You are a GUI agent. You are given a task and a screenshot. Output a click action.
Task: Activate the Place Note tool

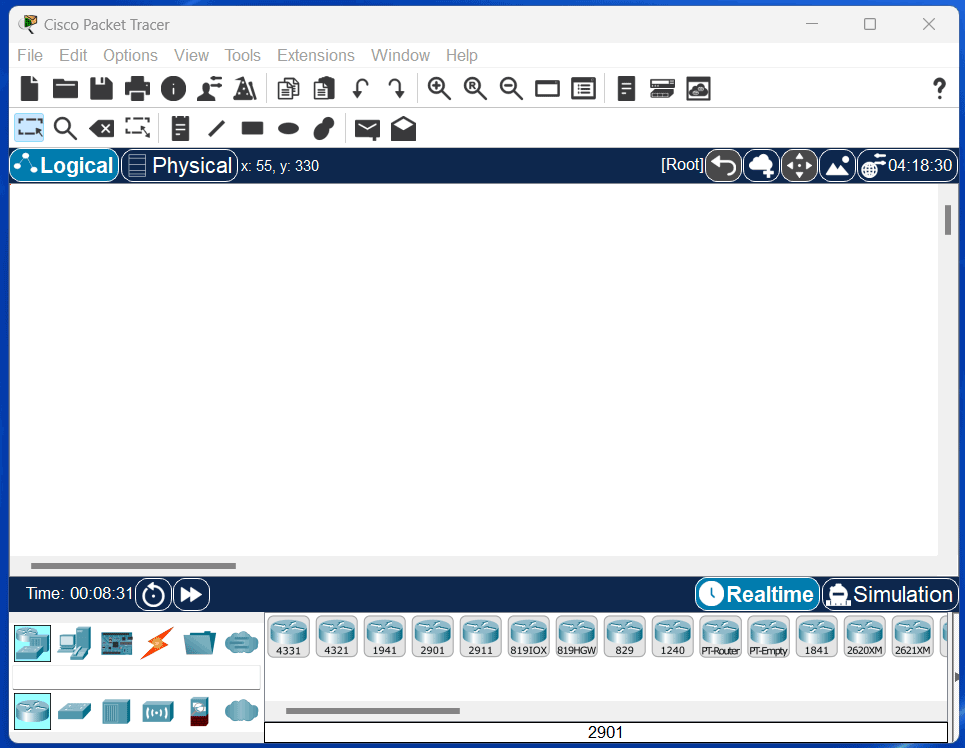tap(180, 129)
